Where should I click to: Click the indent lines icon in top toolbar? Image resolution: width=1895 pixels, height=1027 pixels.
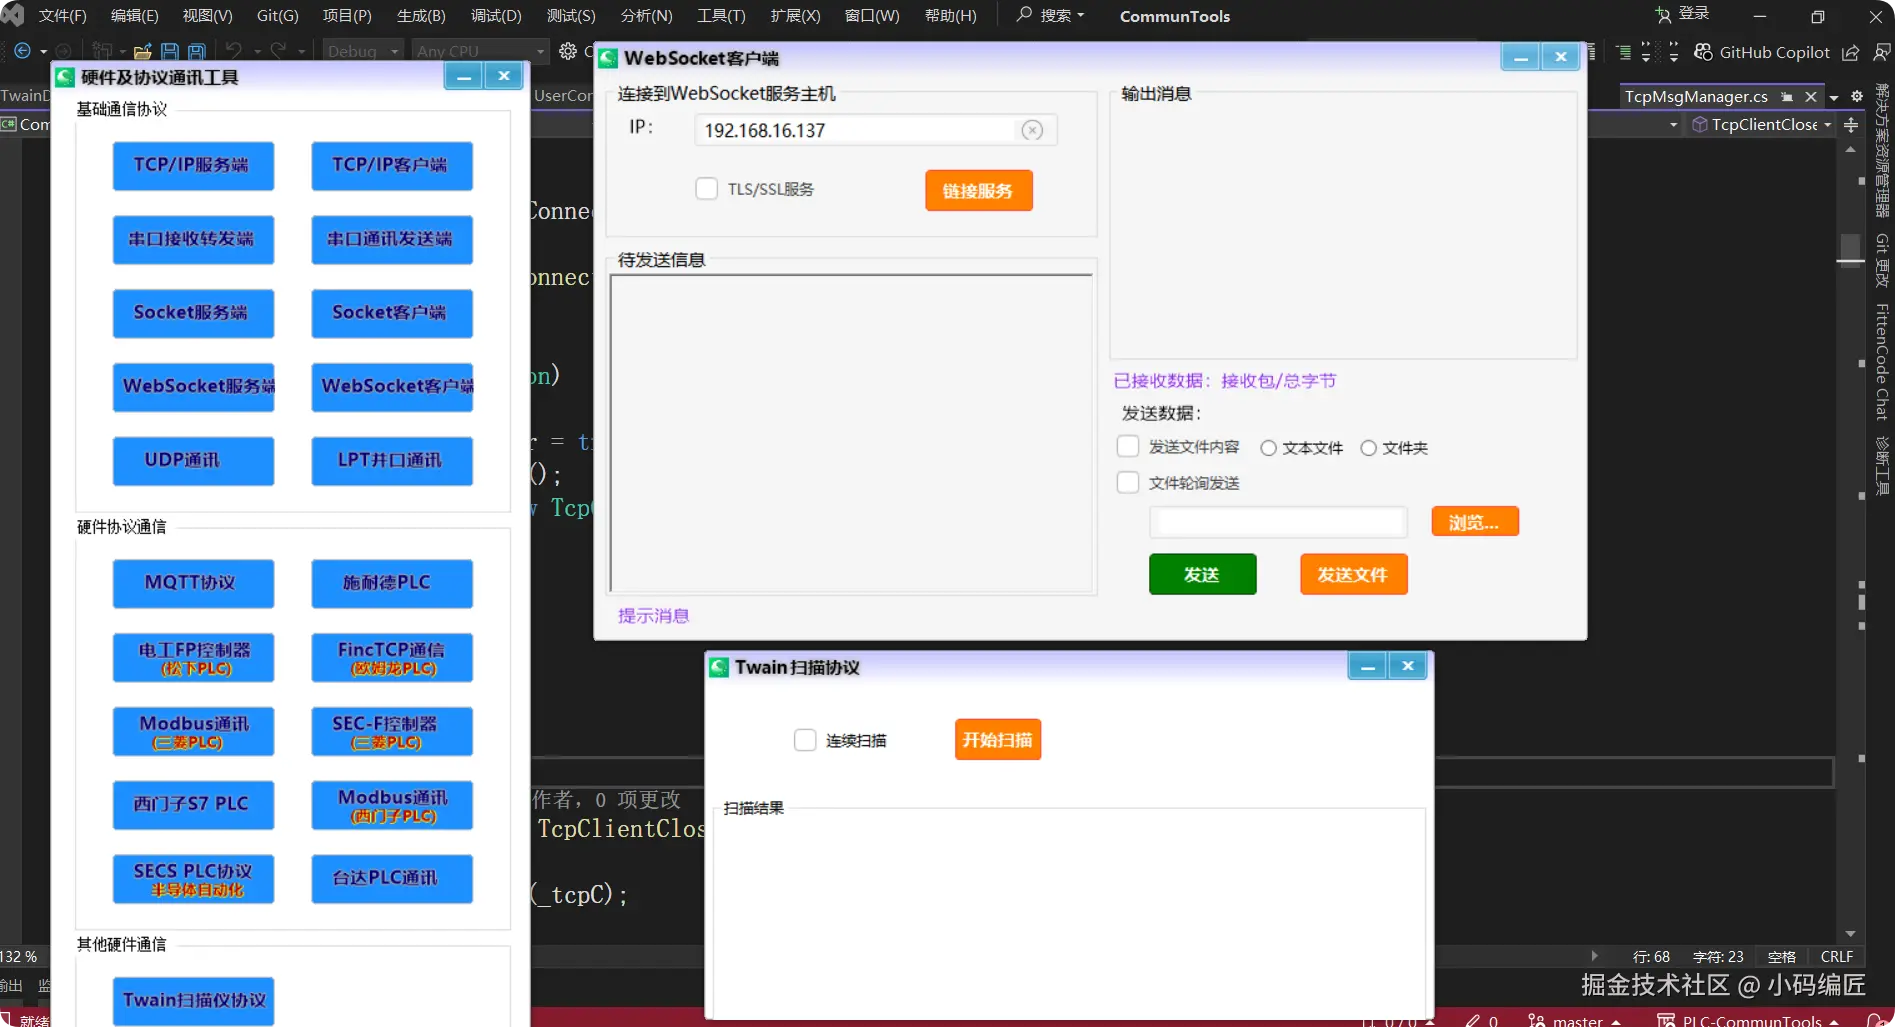[x=1623, y=52]
